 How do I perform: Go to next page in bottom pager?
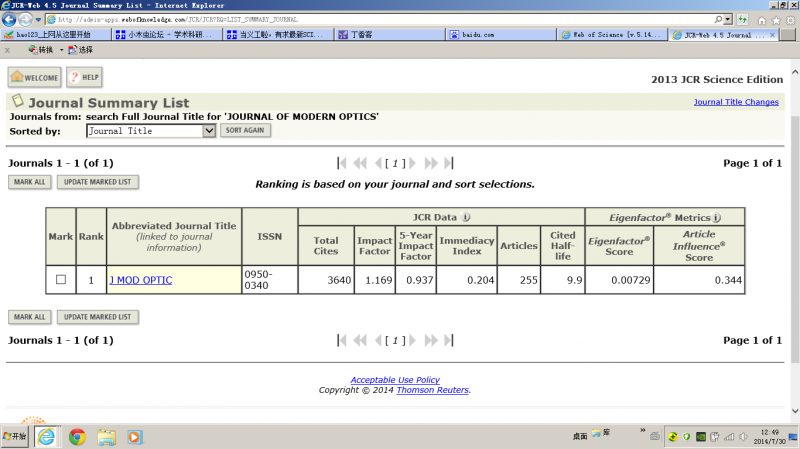pyautogui.click(x=412, y=340)
